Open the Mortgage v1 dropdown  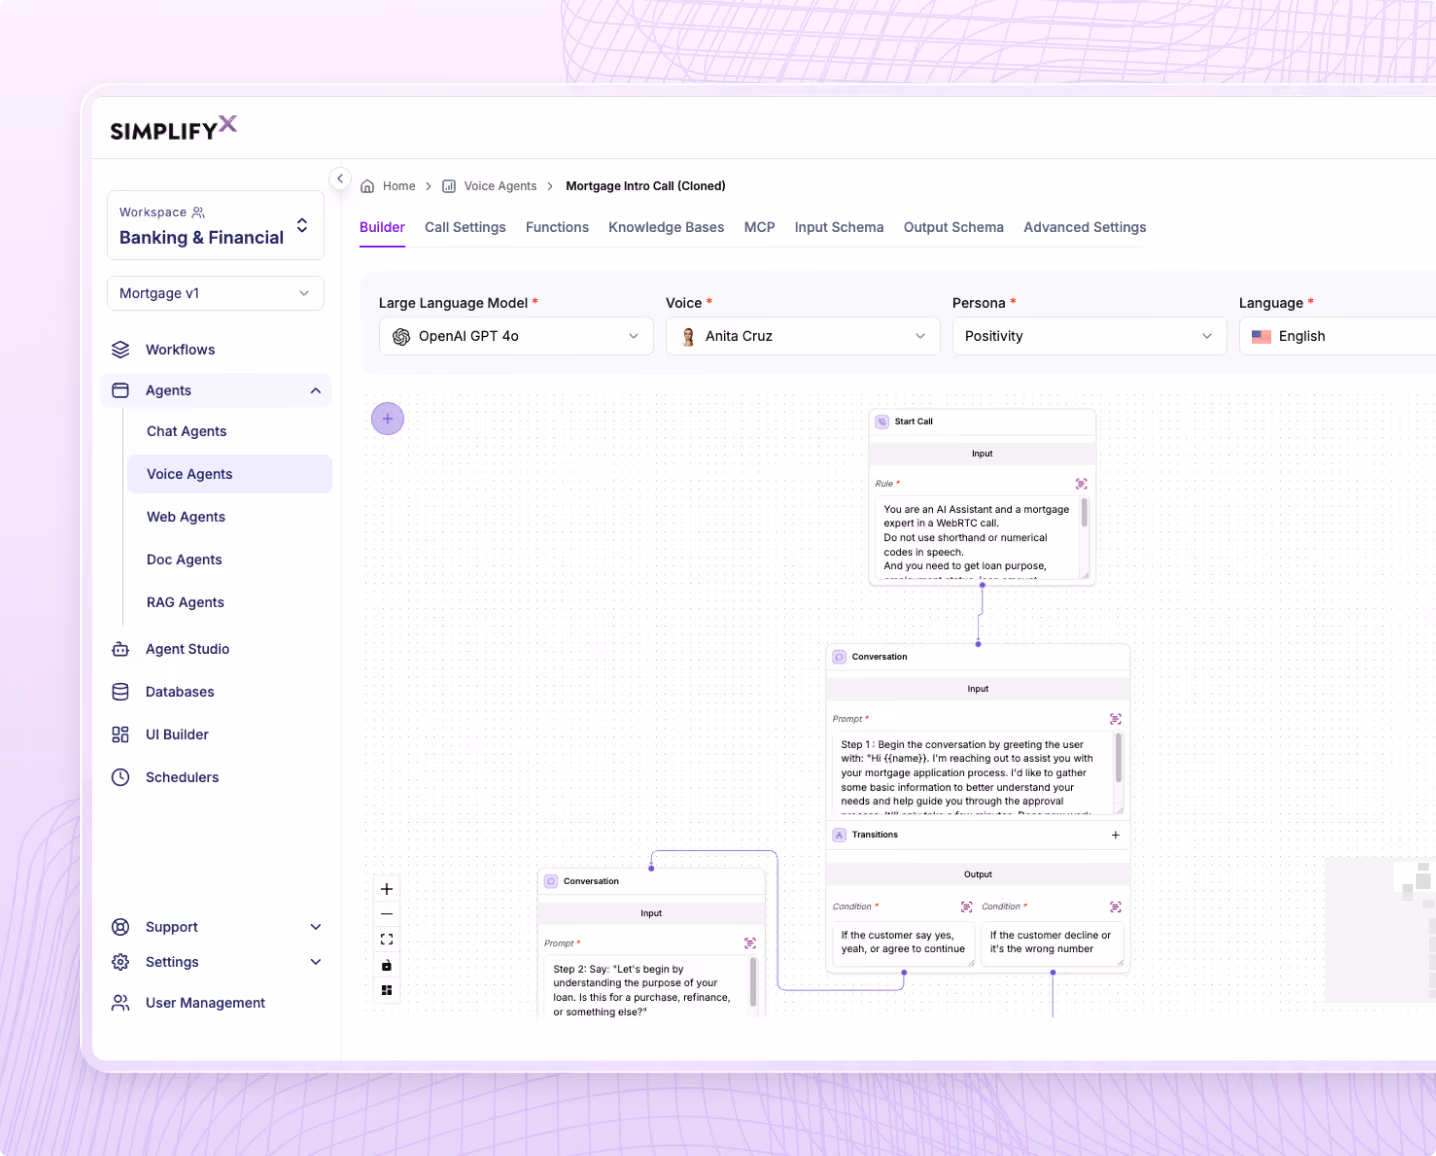215,293
